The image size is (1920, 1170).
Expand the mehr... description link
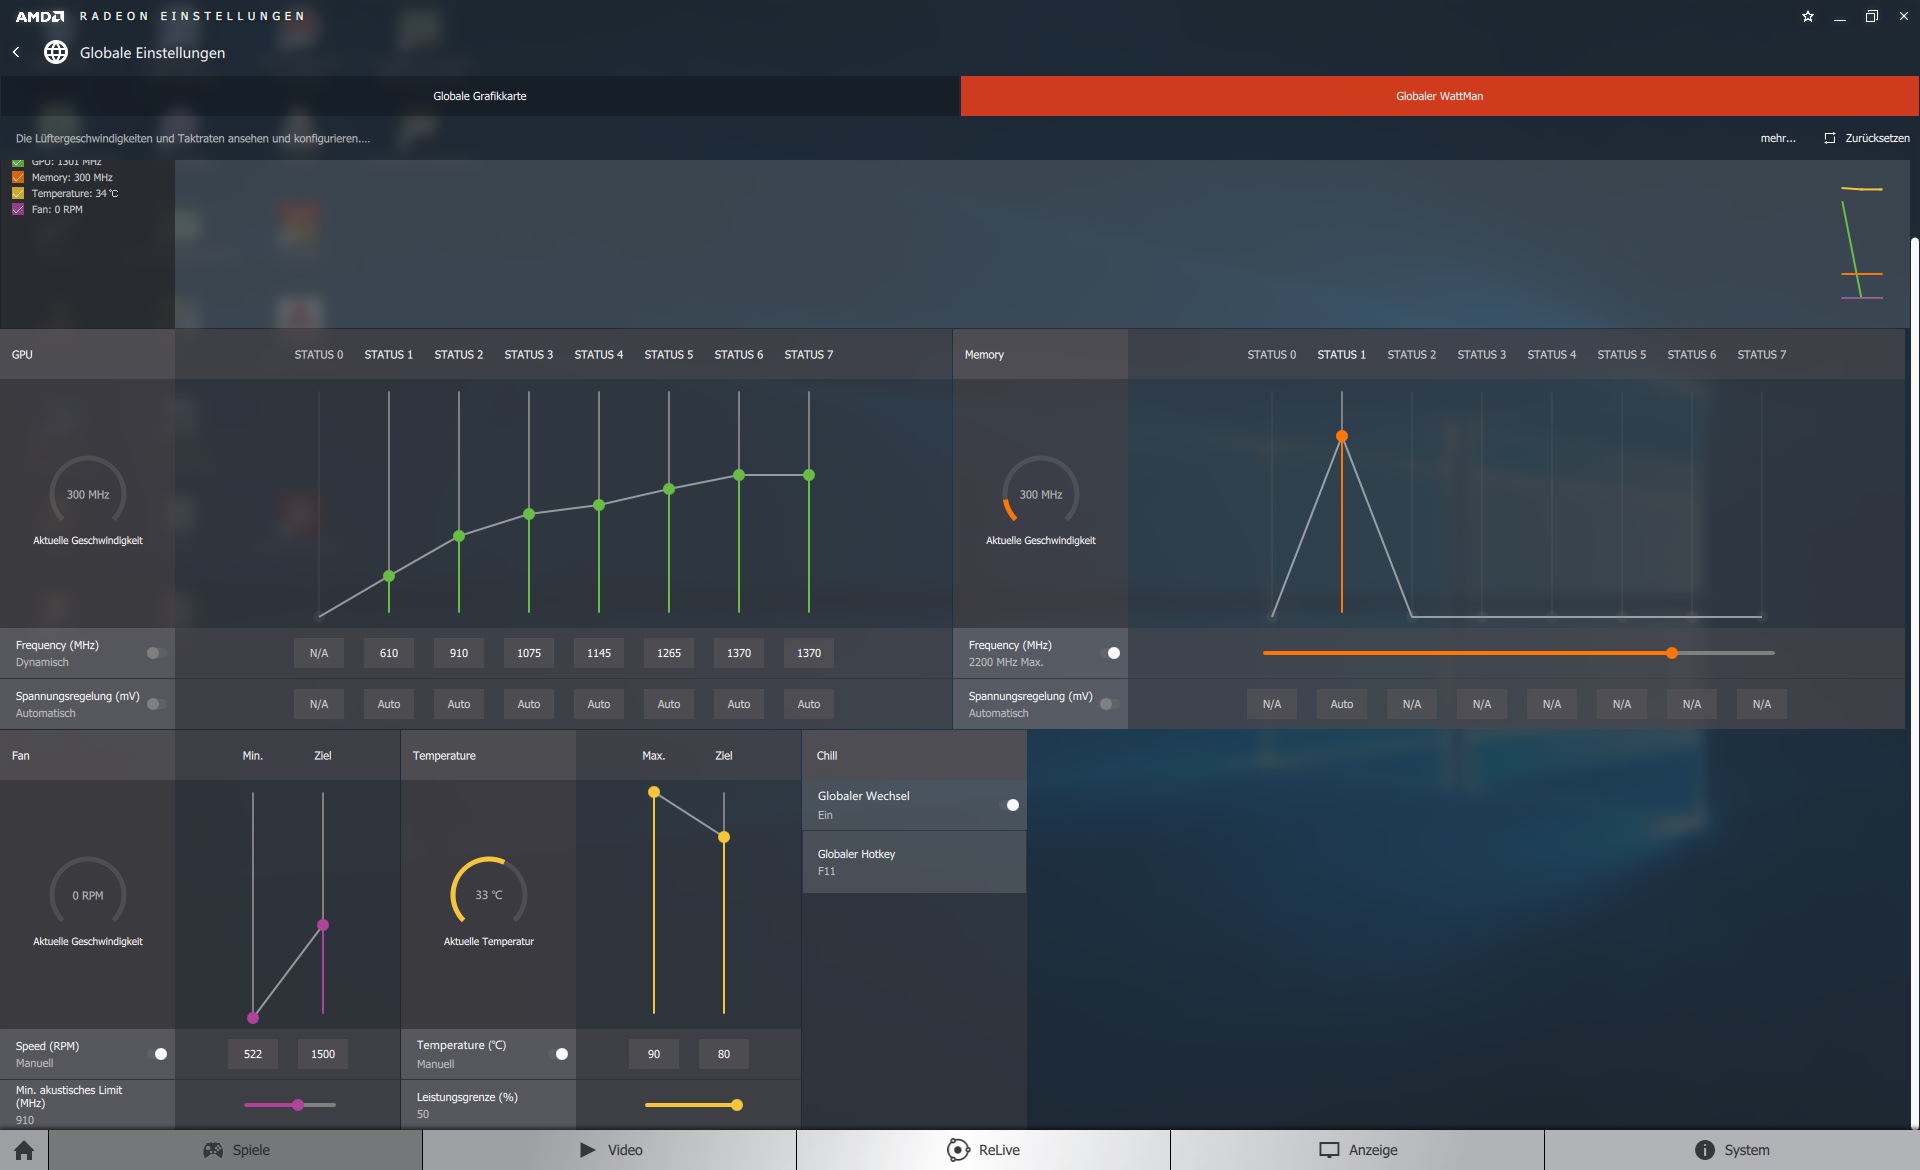pyautogui.click(x=1777, y=138)
